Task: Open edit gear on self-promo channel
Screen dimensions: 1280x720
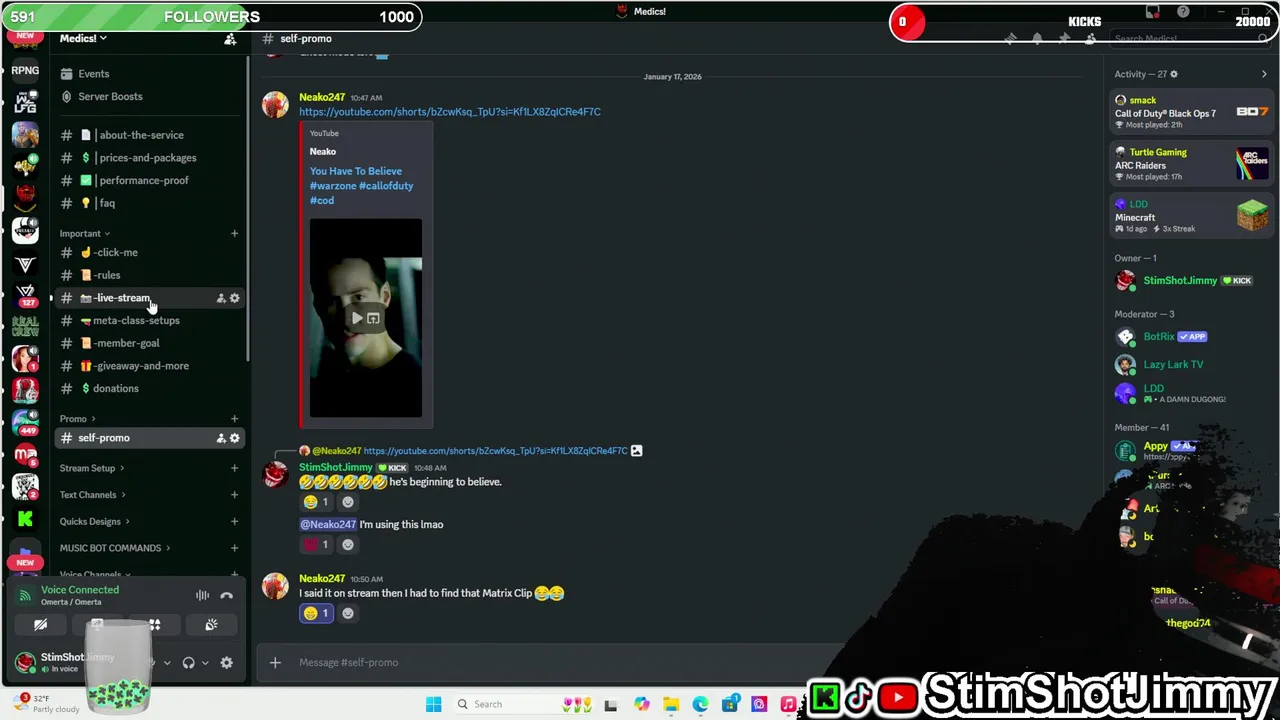Action: point(235,438)
